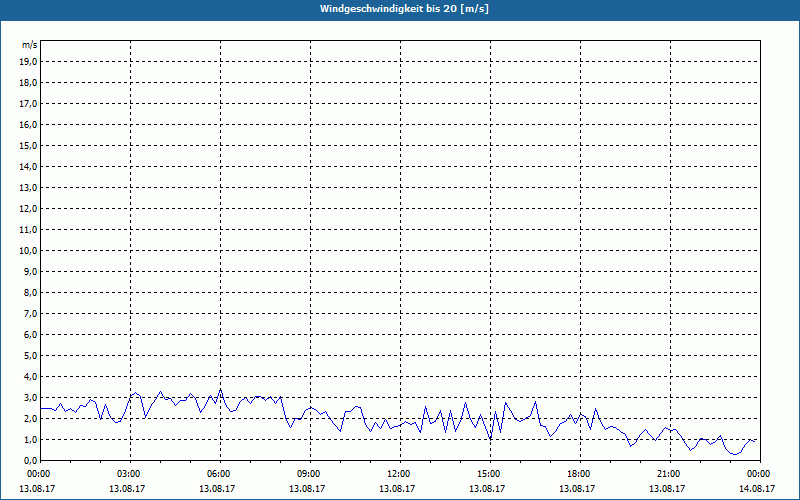Viewport: 800px width, 500px height.
Task: Click the 03:00 time label
Action: click(130, 474)
